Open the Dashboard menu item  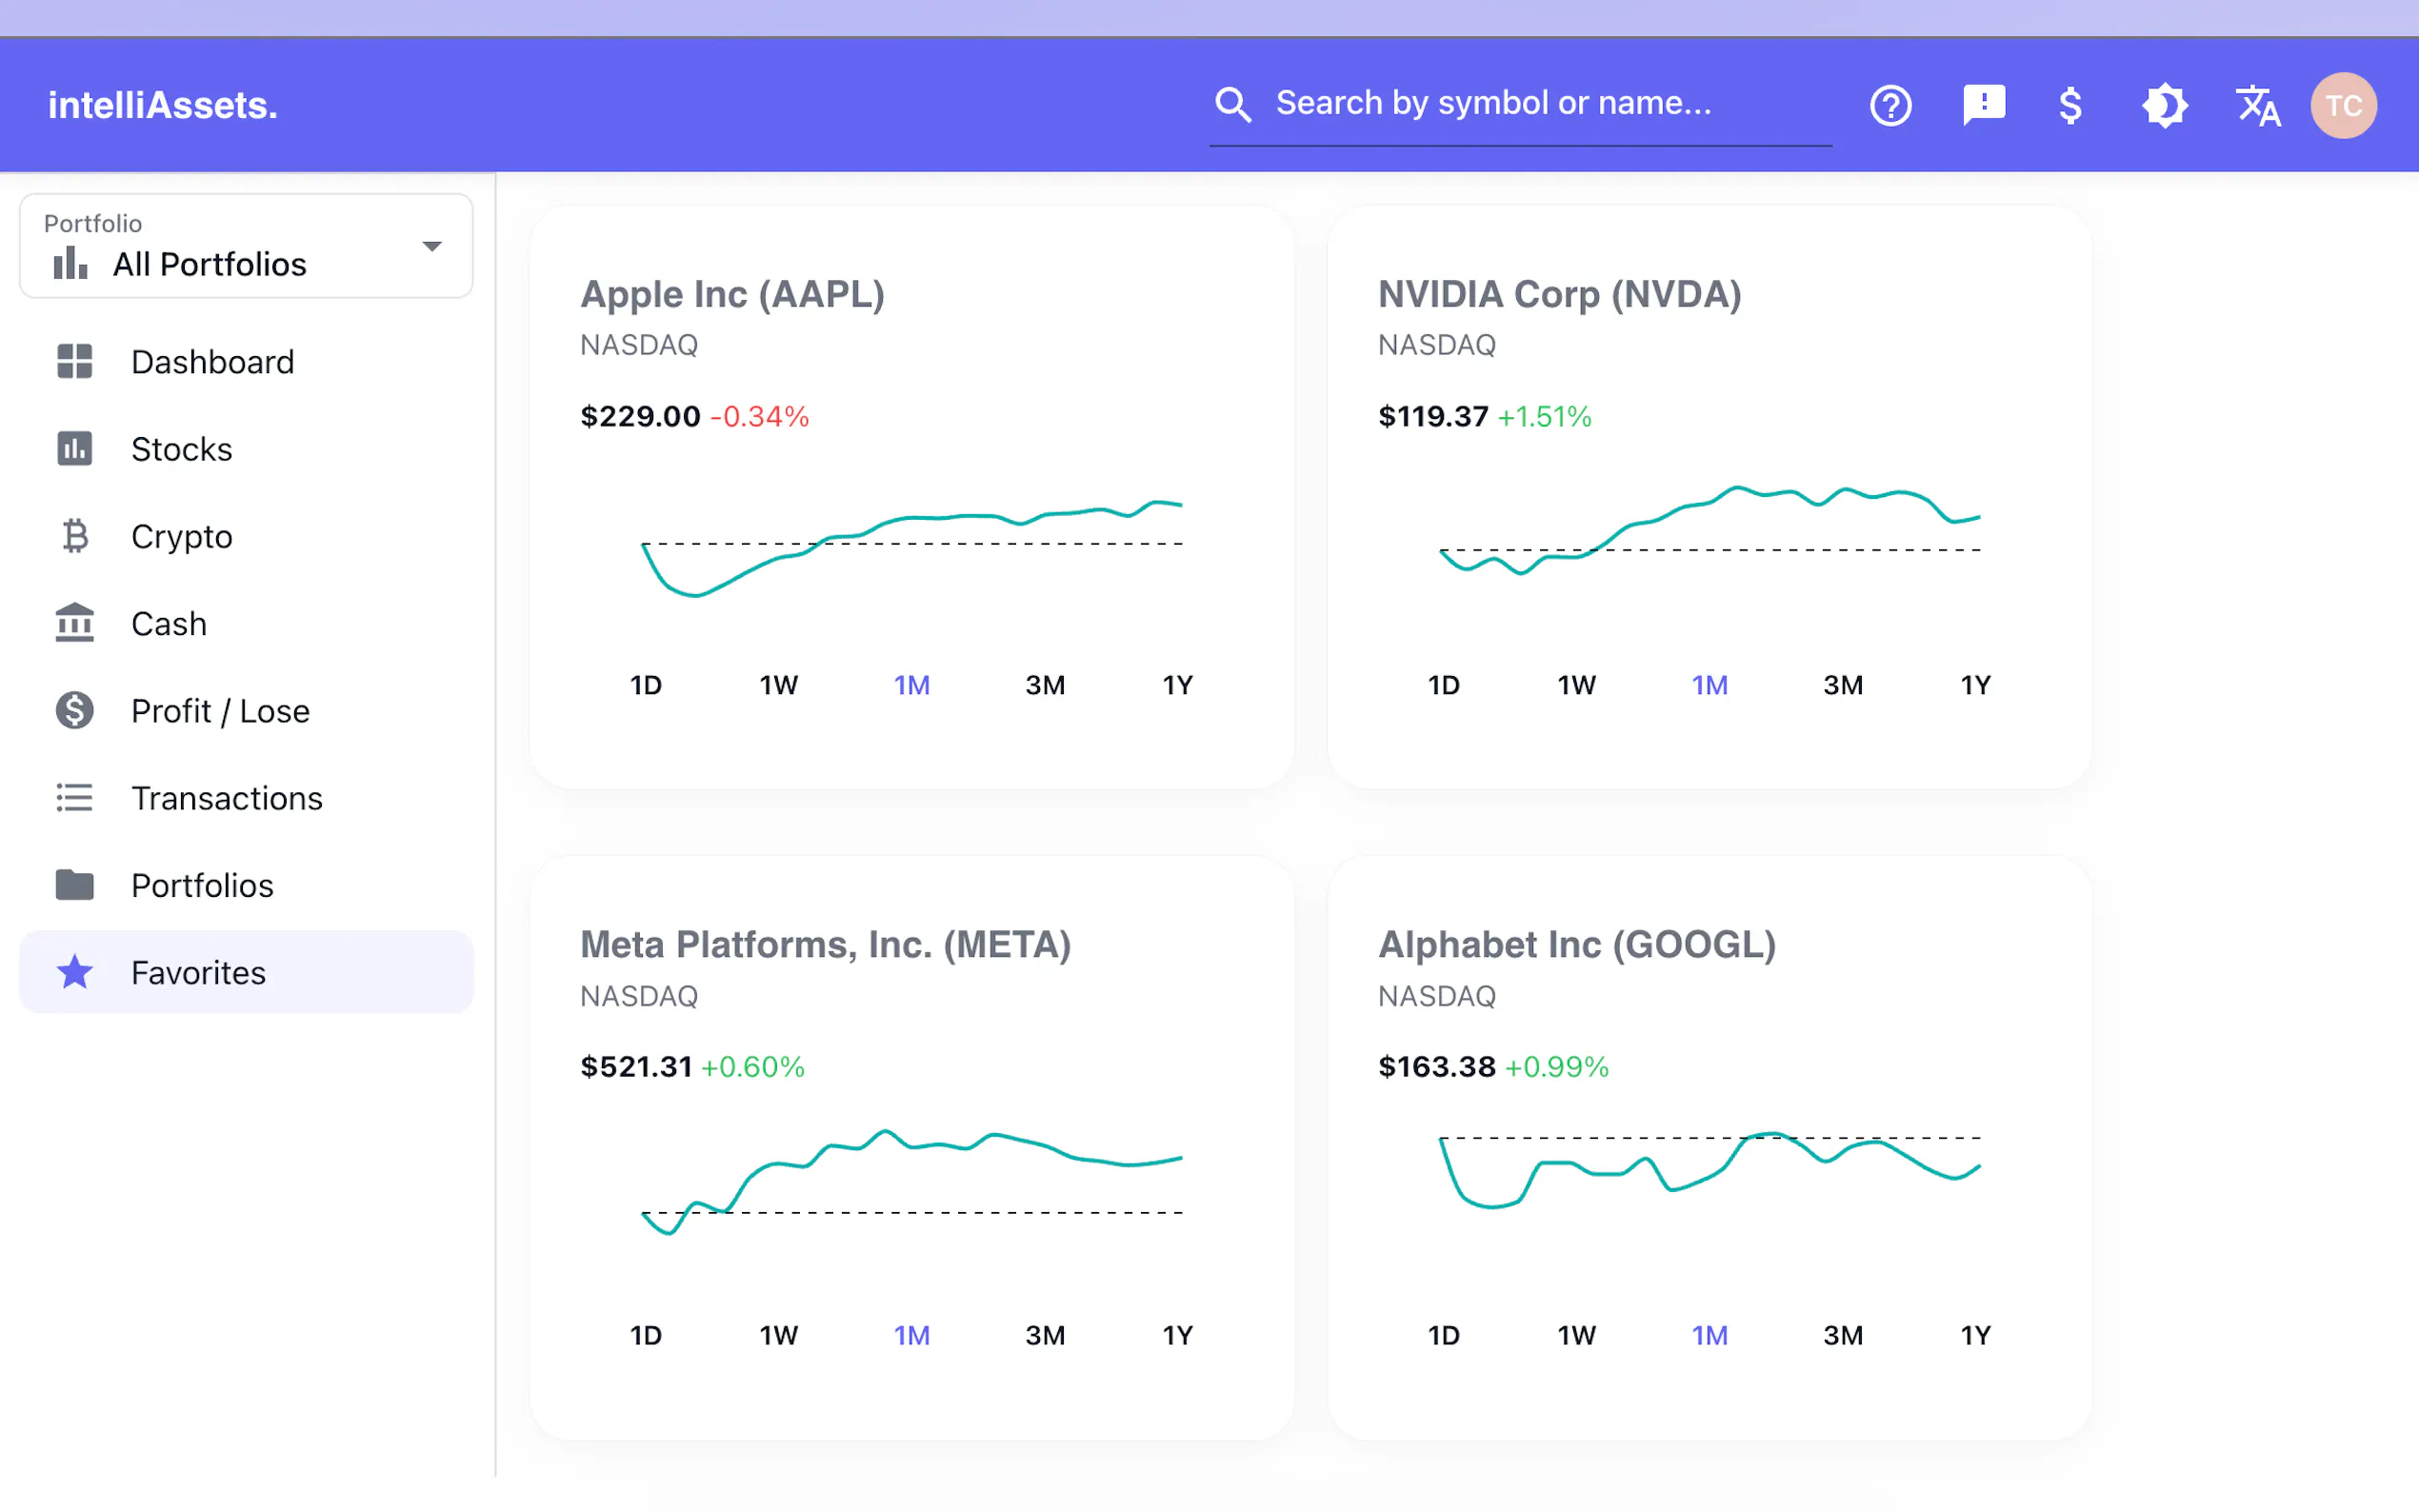tap(212, 361)
